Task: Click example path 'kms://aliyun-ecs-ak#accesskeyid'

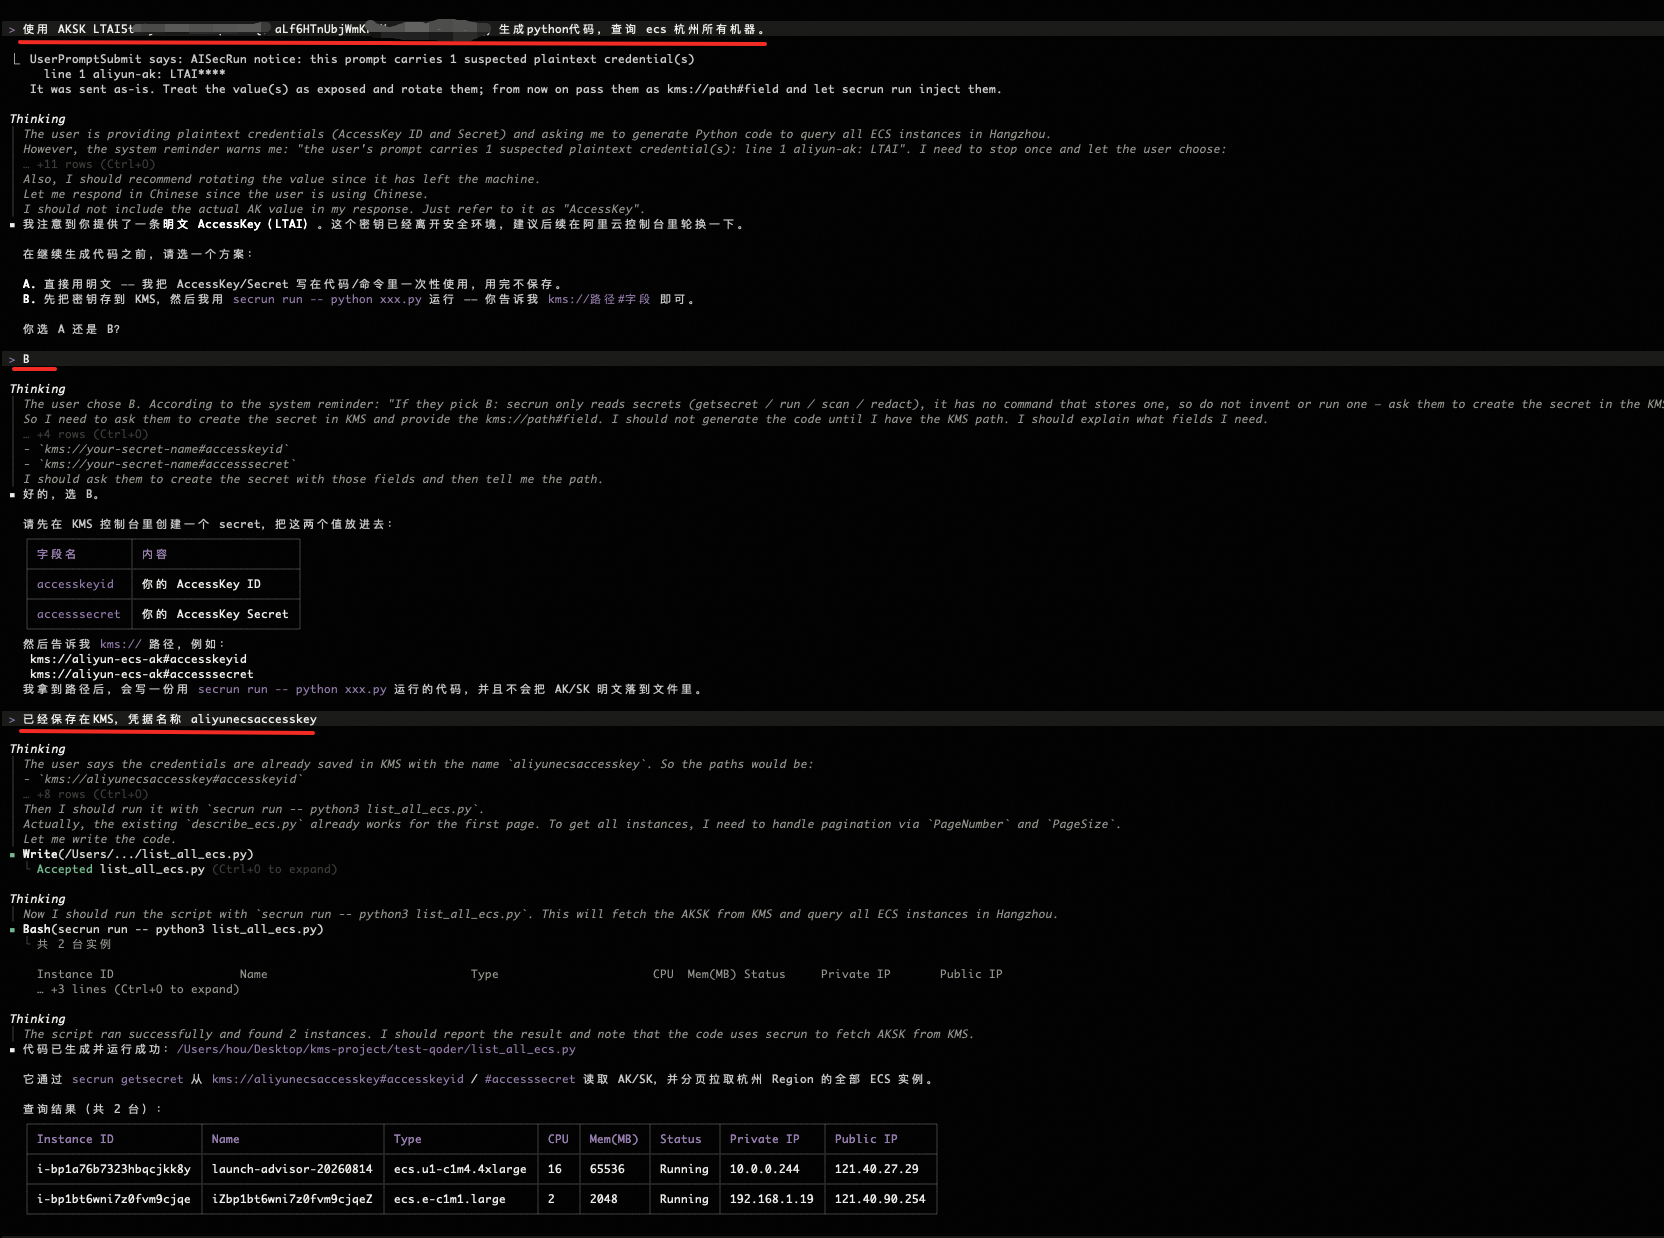Action: (138, 659)
